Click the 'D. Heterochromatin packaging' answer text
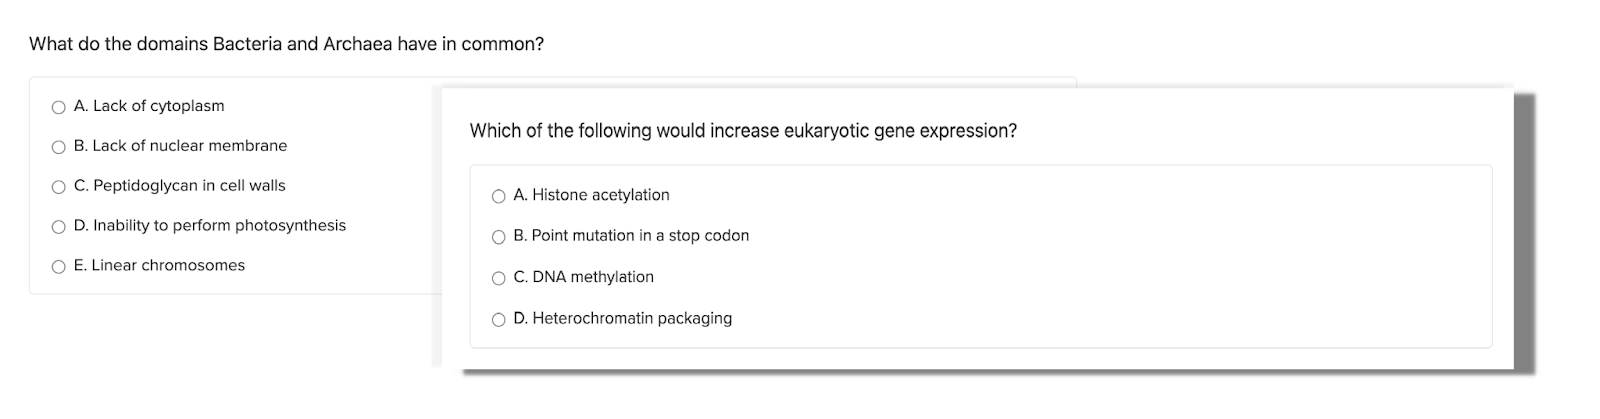 622,318
